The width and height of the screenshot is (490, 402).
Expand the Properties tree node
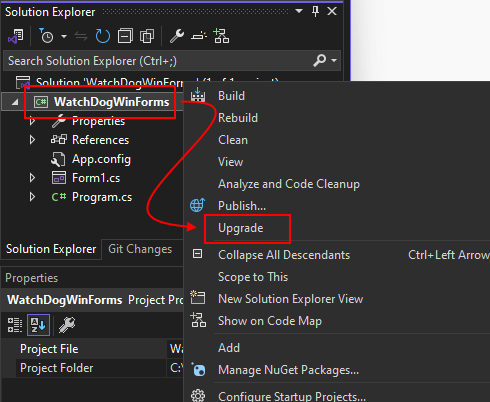32,121
